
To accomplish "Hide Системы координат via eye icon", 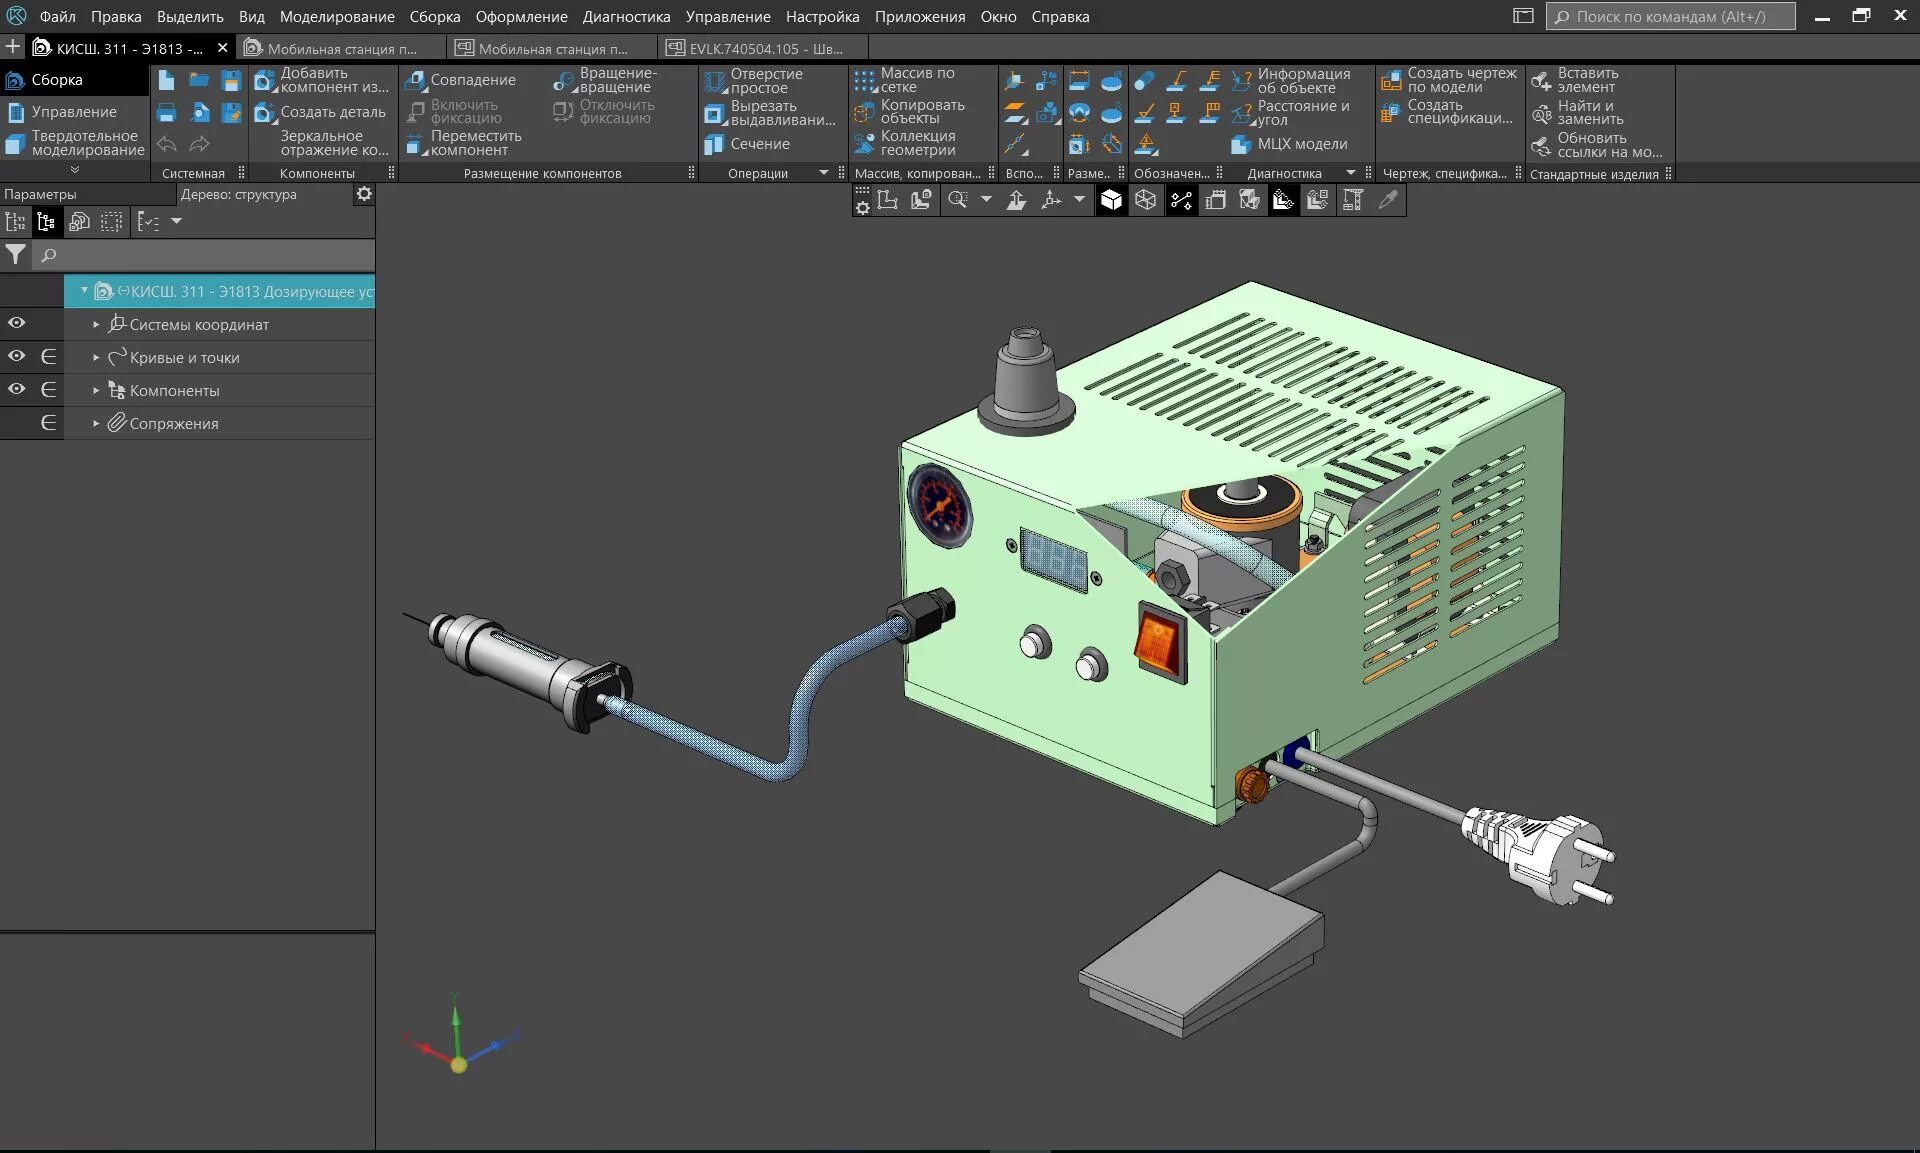I will [x=17, y=323].
